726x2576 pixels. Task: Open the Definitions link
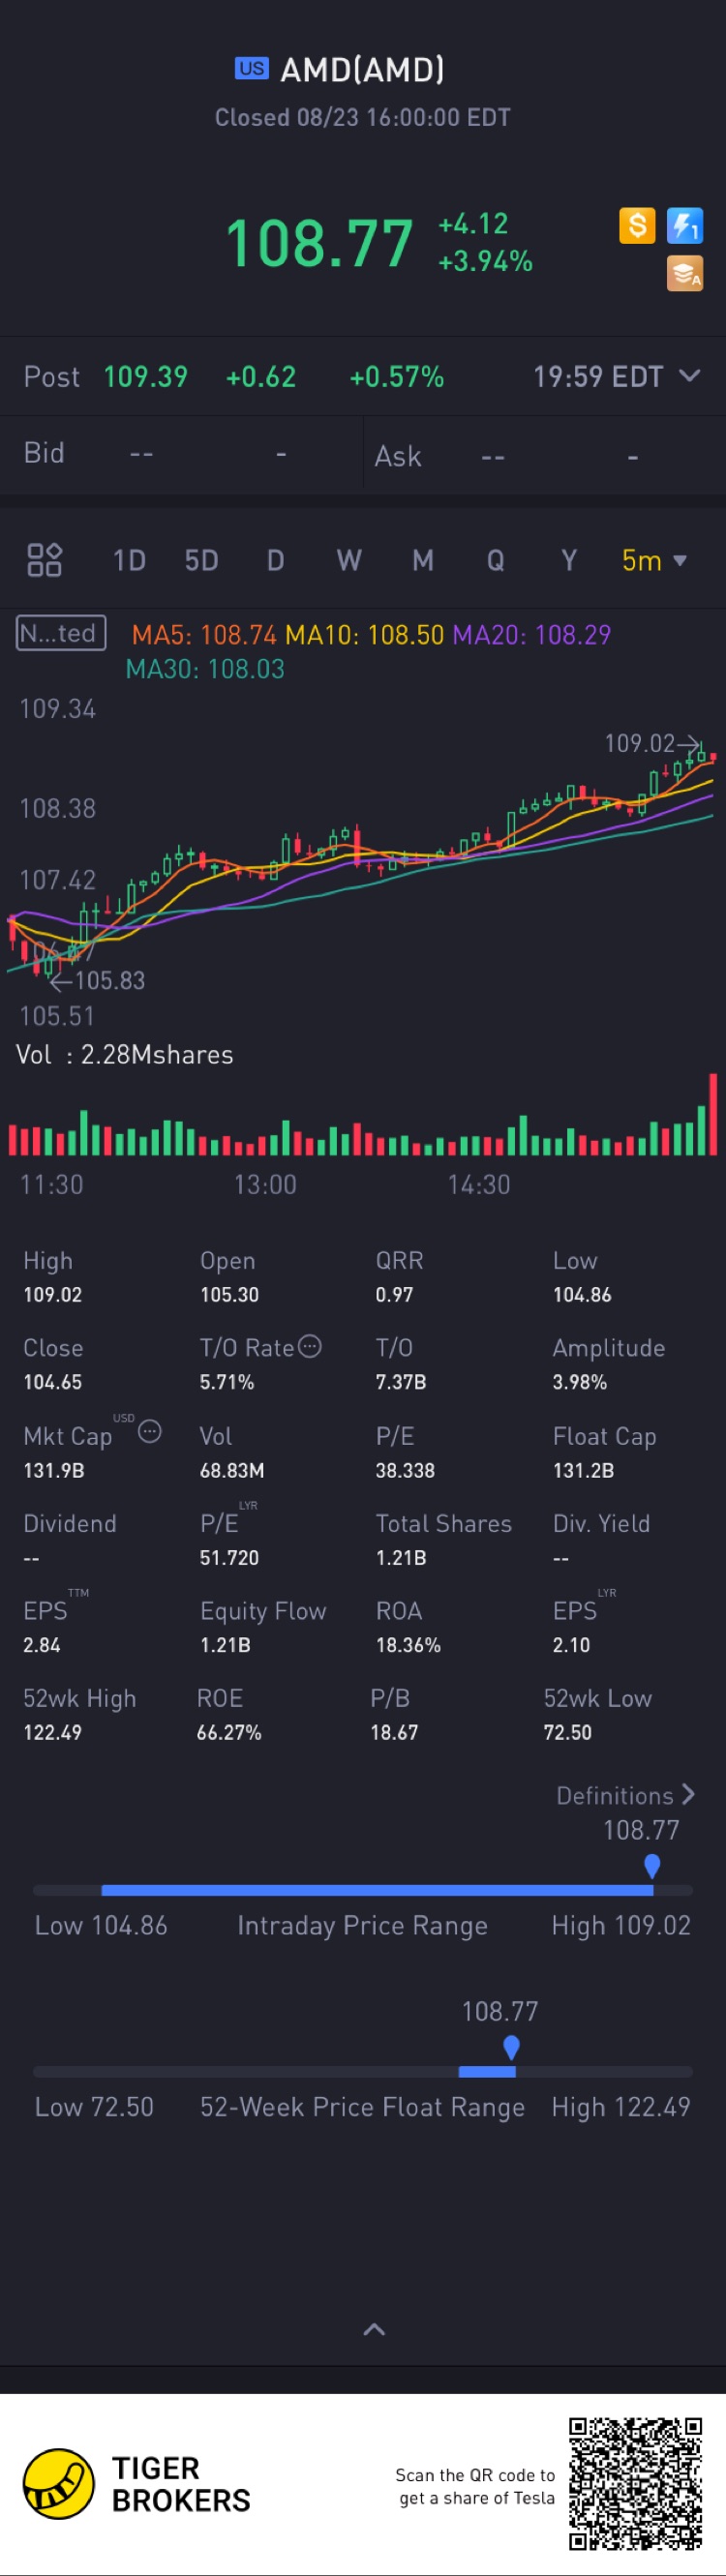(x=624, y=1795)
